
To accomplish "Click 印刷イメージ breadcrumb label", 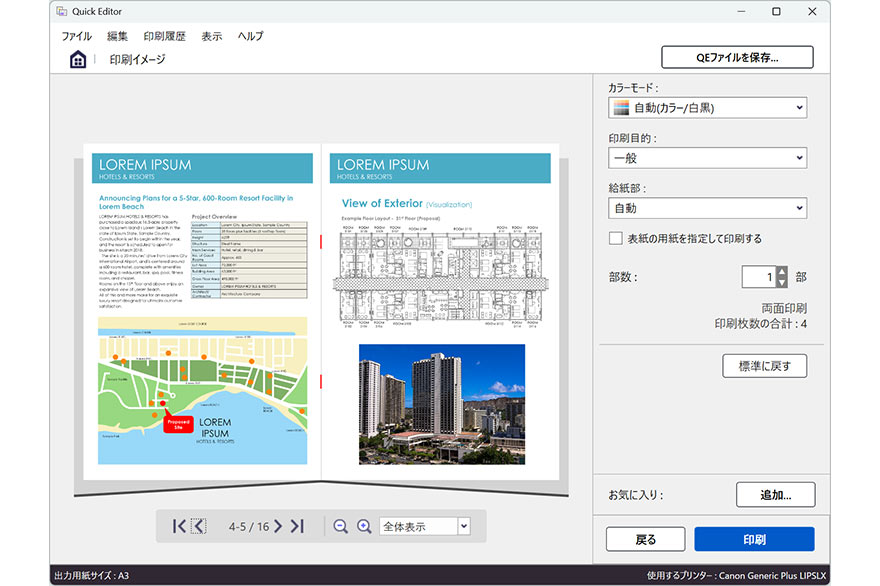I will point(138,59).
